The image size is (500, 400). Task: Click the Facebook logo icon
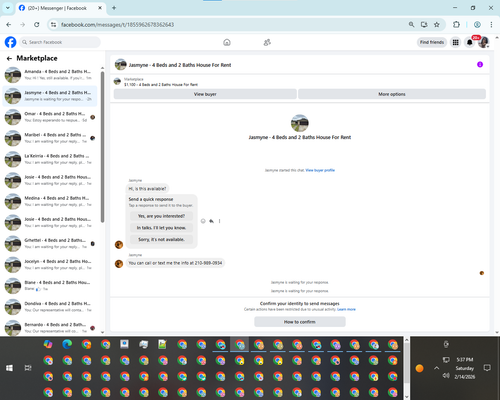(x=10, y=42)
